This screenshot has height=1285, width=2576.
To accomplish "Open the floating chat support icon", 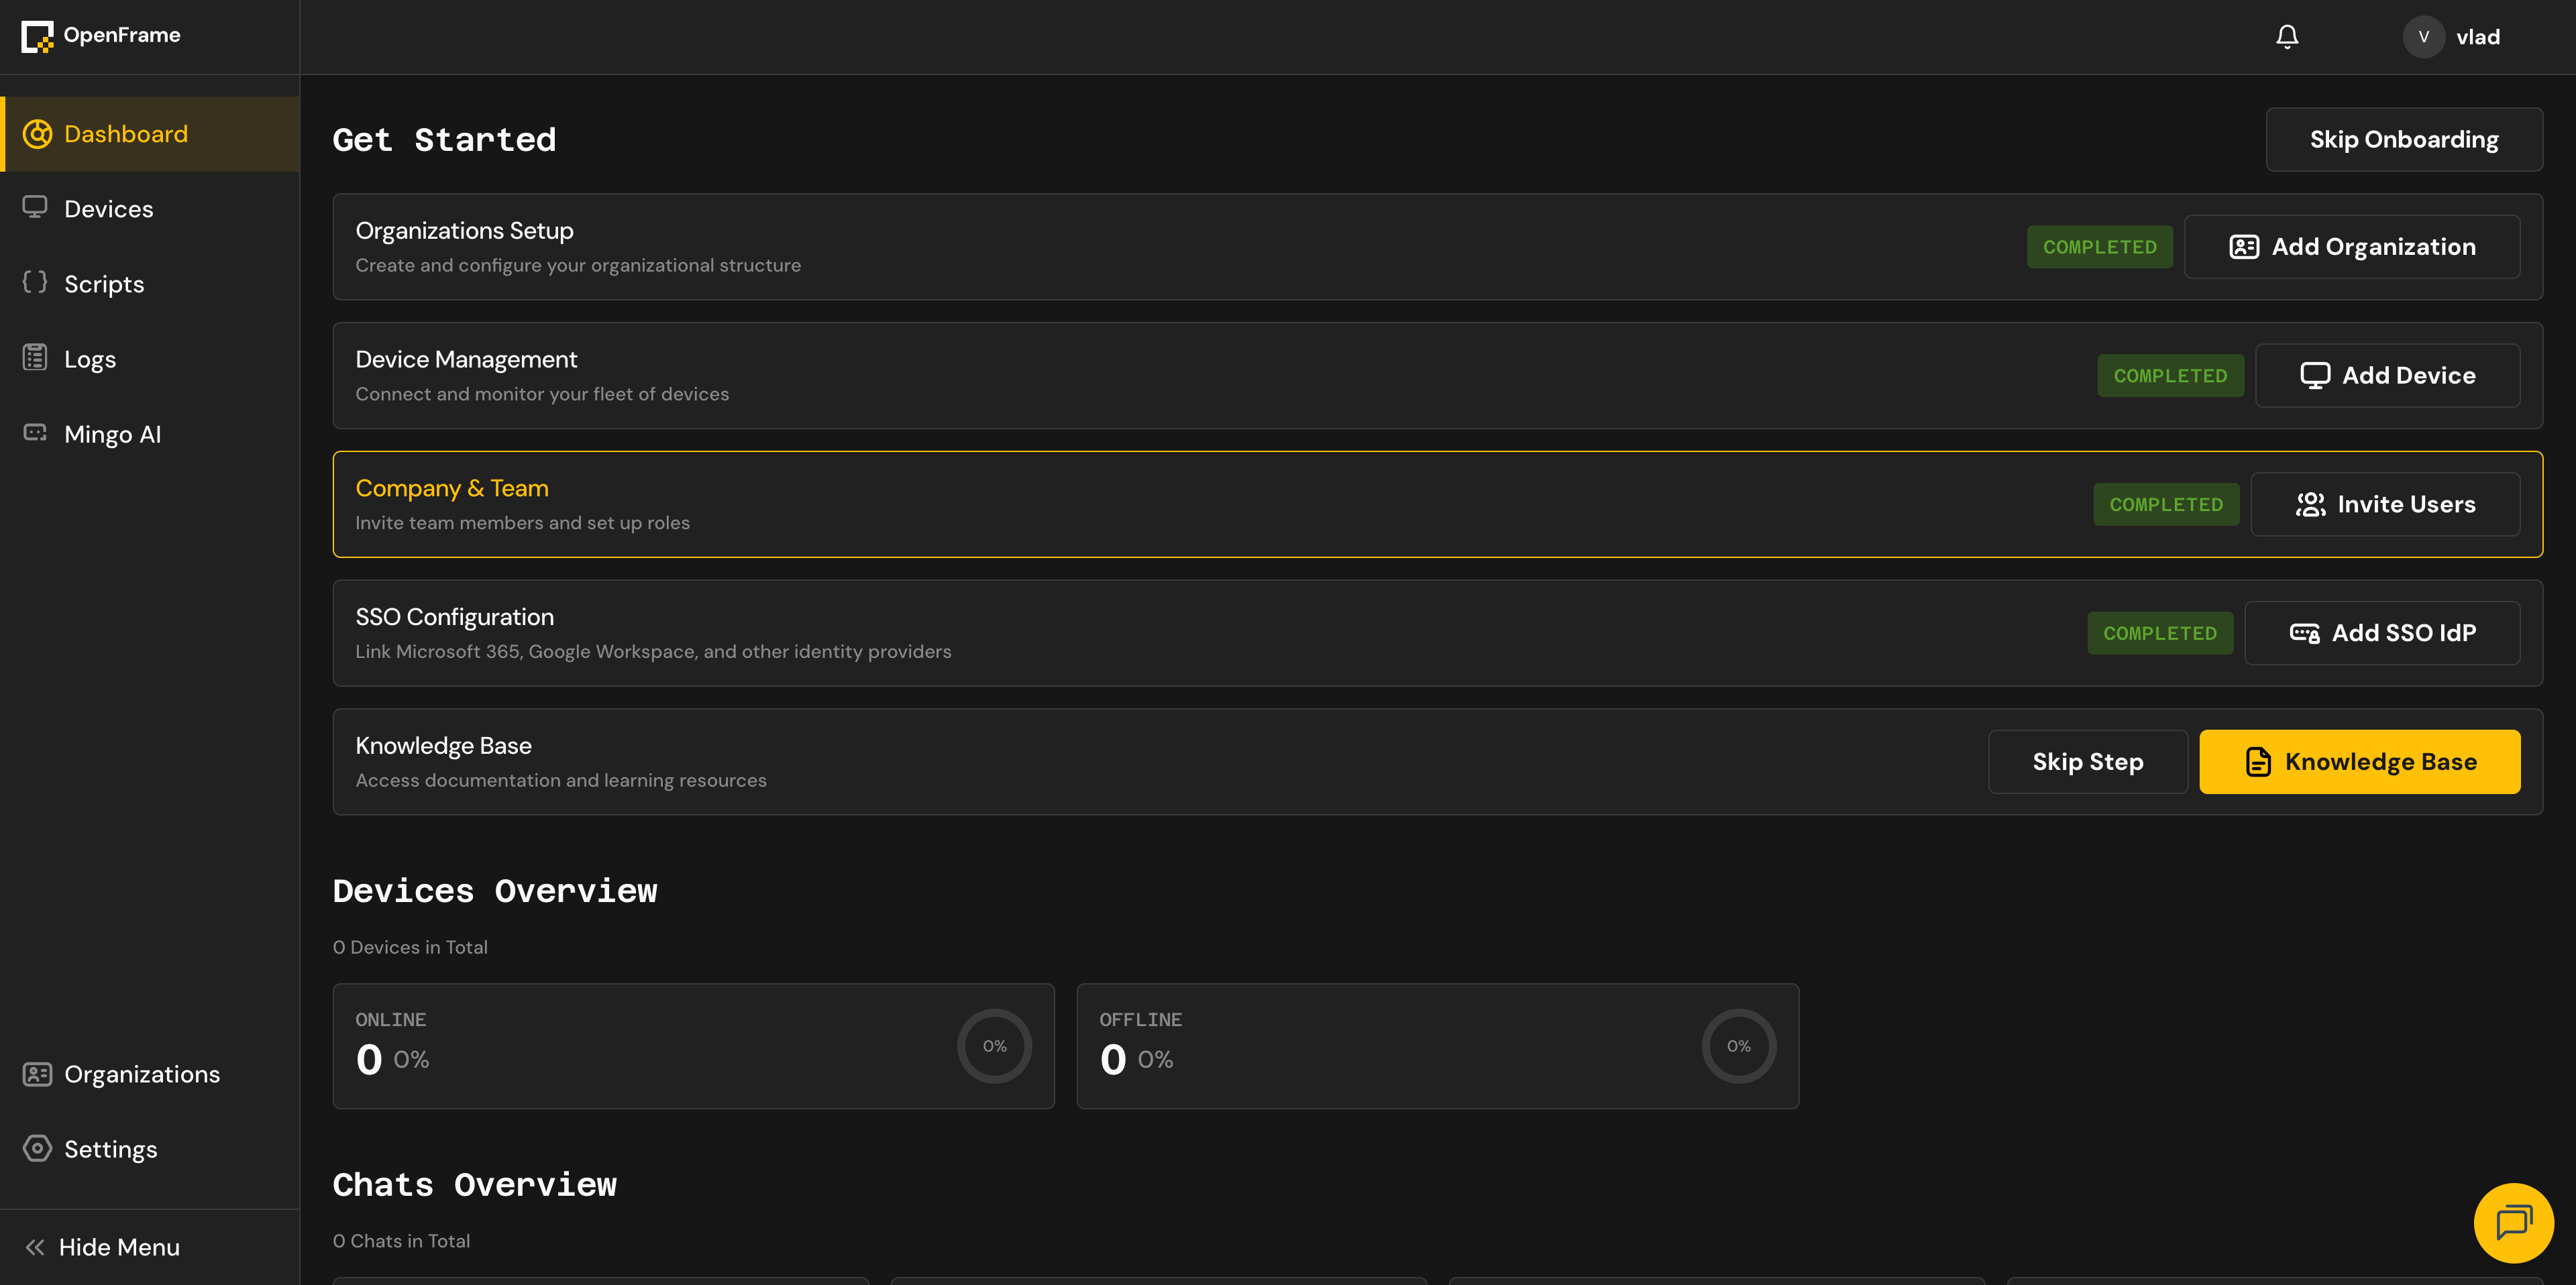I will click(x=2512, y=1222).
